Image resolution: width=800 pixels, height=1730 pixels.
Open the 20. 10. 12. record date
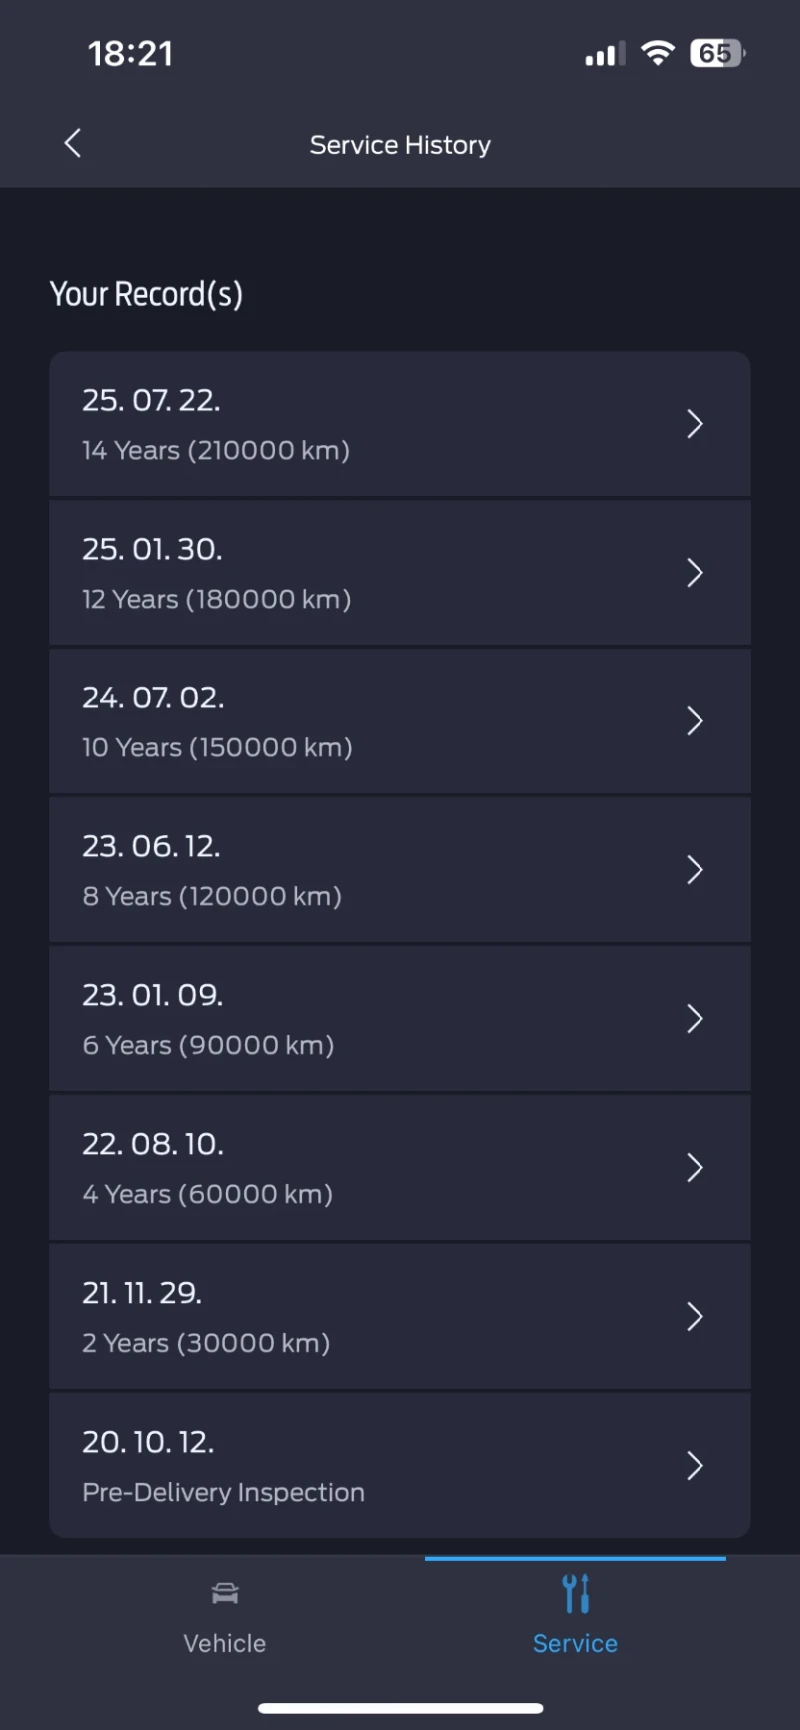148,1442
